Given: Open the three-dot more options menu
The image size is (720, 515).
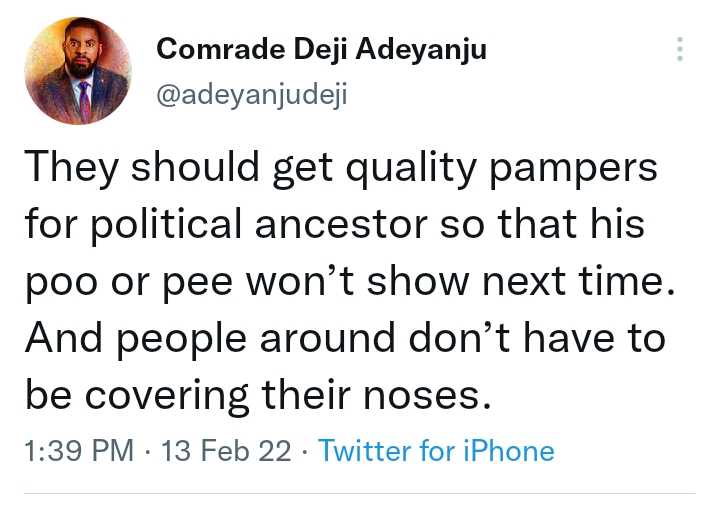Looking at the screenshot, I should coord(681,49).
